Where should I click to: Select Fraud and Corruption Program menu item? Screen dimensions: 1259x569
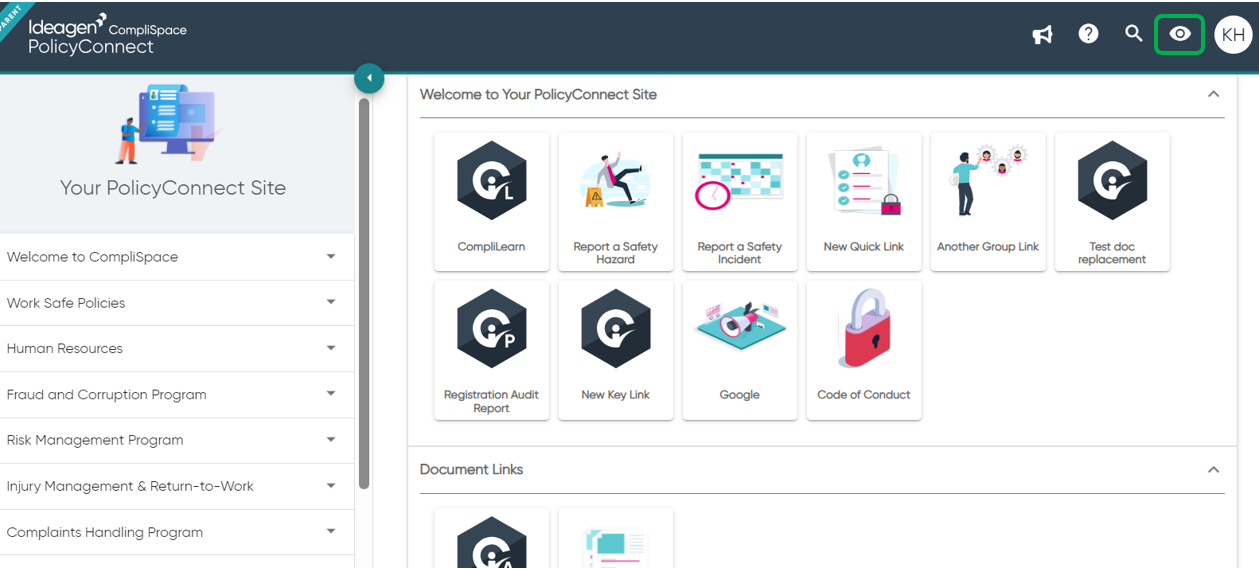click(x=177, y=394)
